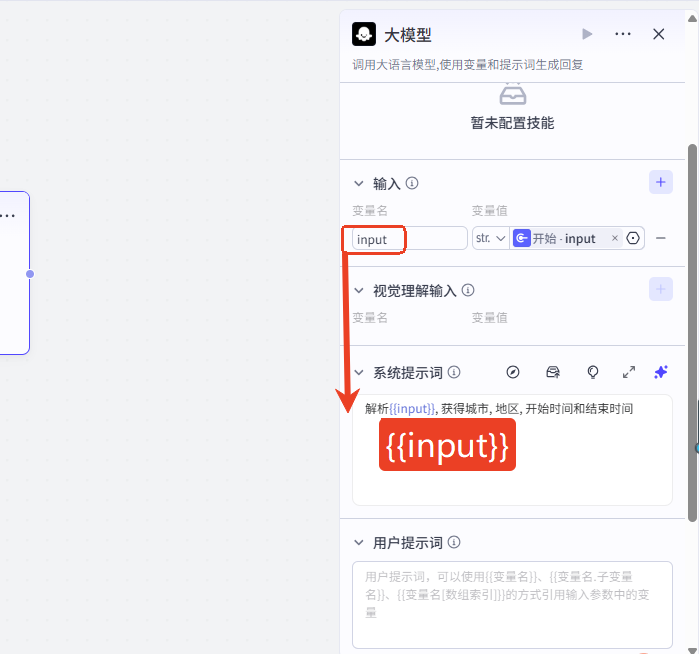Click the {{input}} variable in the prompt
The image size is (699, 654).
412,409
